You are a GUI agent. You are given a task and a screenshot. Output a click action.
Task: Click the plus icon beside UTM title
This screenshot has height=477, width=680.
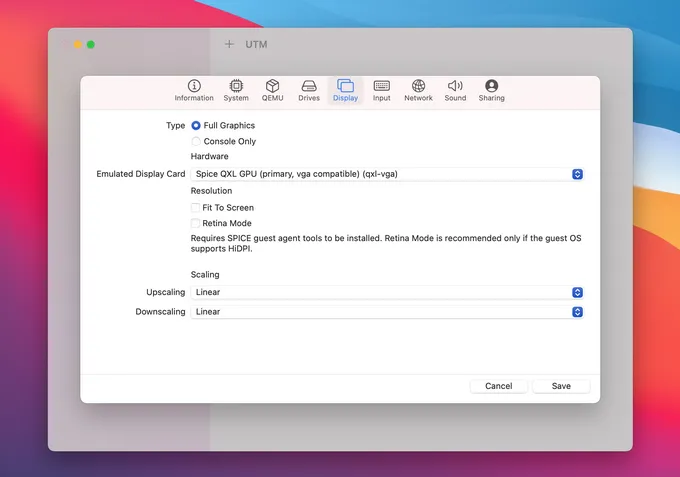(229, 44)
